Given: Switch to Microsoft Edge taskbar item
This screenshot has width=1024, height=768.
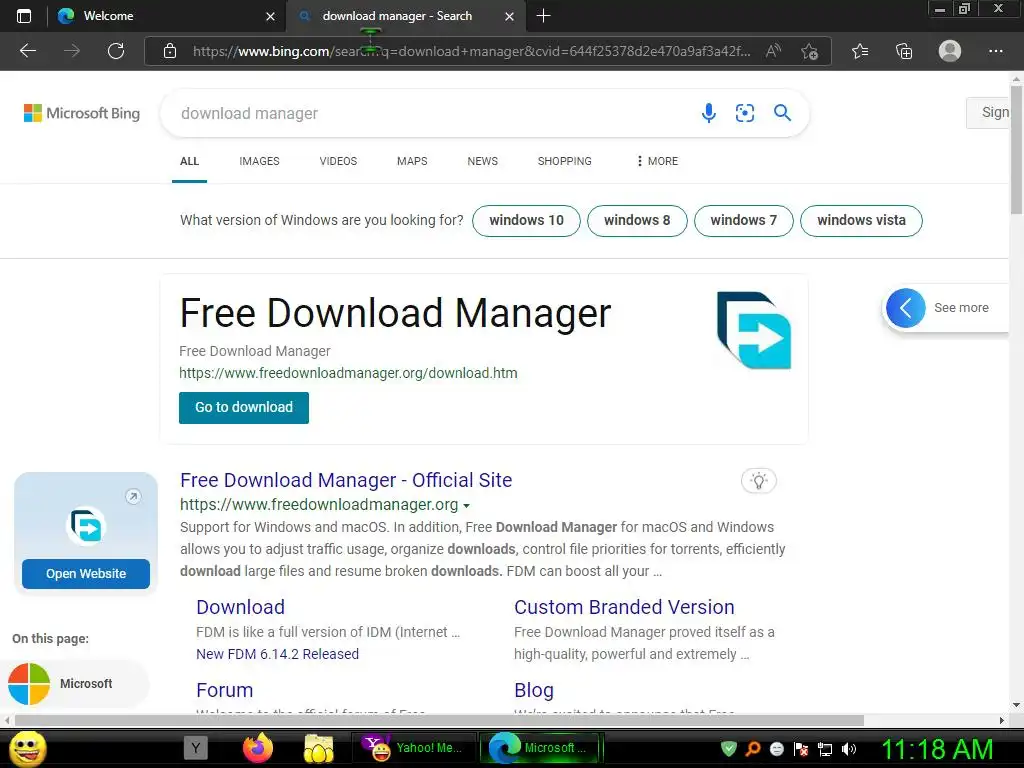Looking at the screenshot, I should coord(541,748).
